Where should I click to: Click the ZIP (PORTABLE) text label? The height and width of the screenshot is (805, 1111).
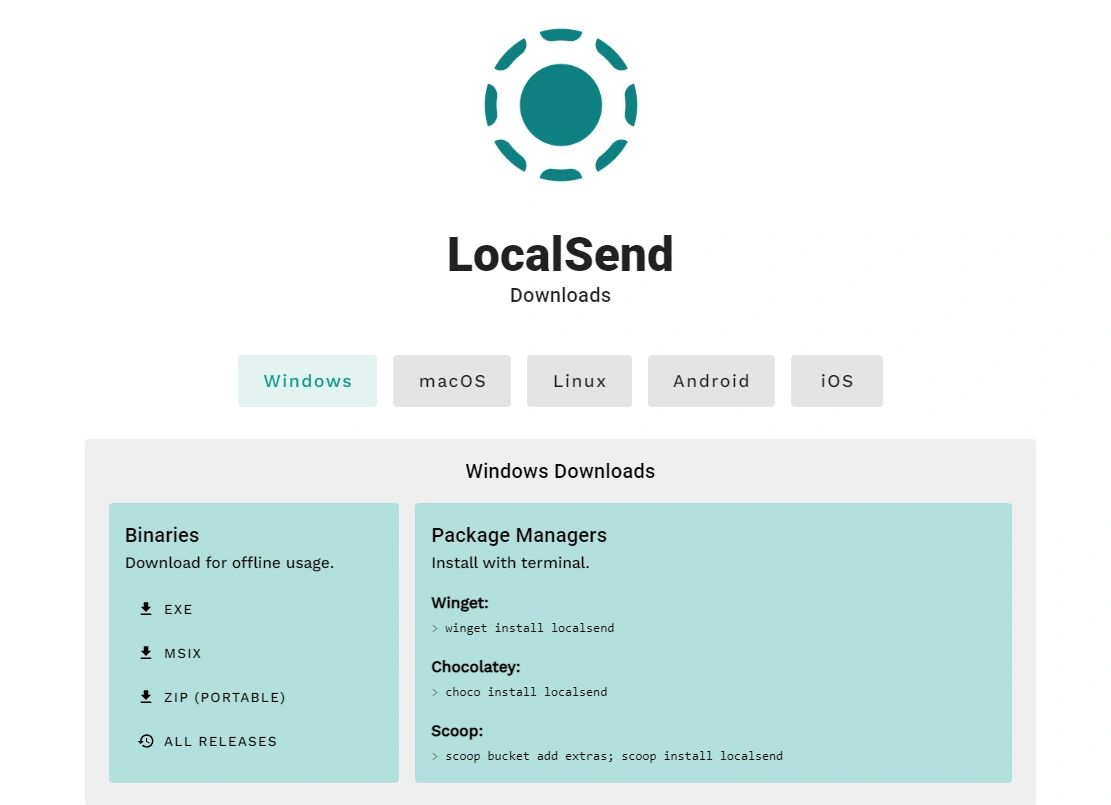[x=225, y=697]
